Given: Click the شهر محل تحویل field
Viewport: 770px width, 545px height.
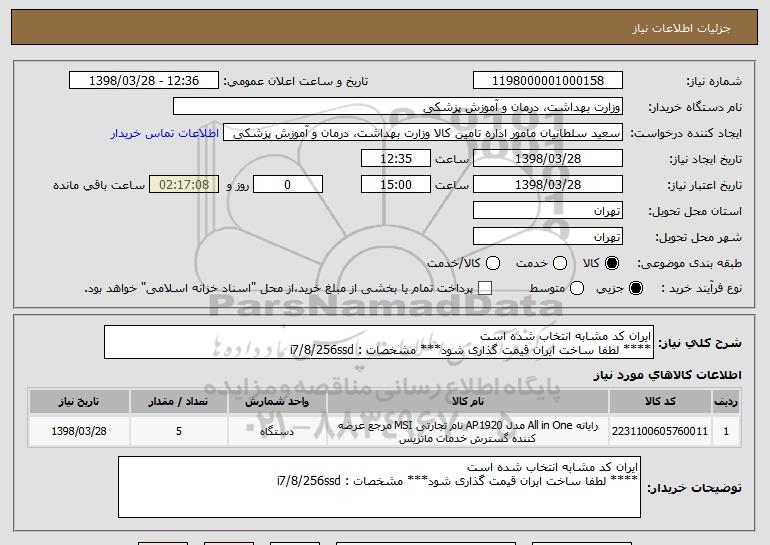Looking at the screenshot, I should click(548, 237).
